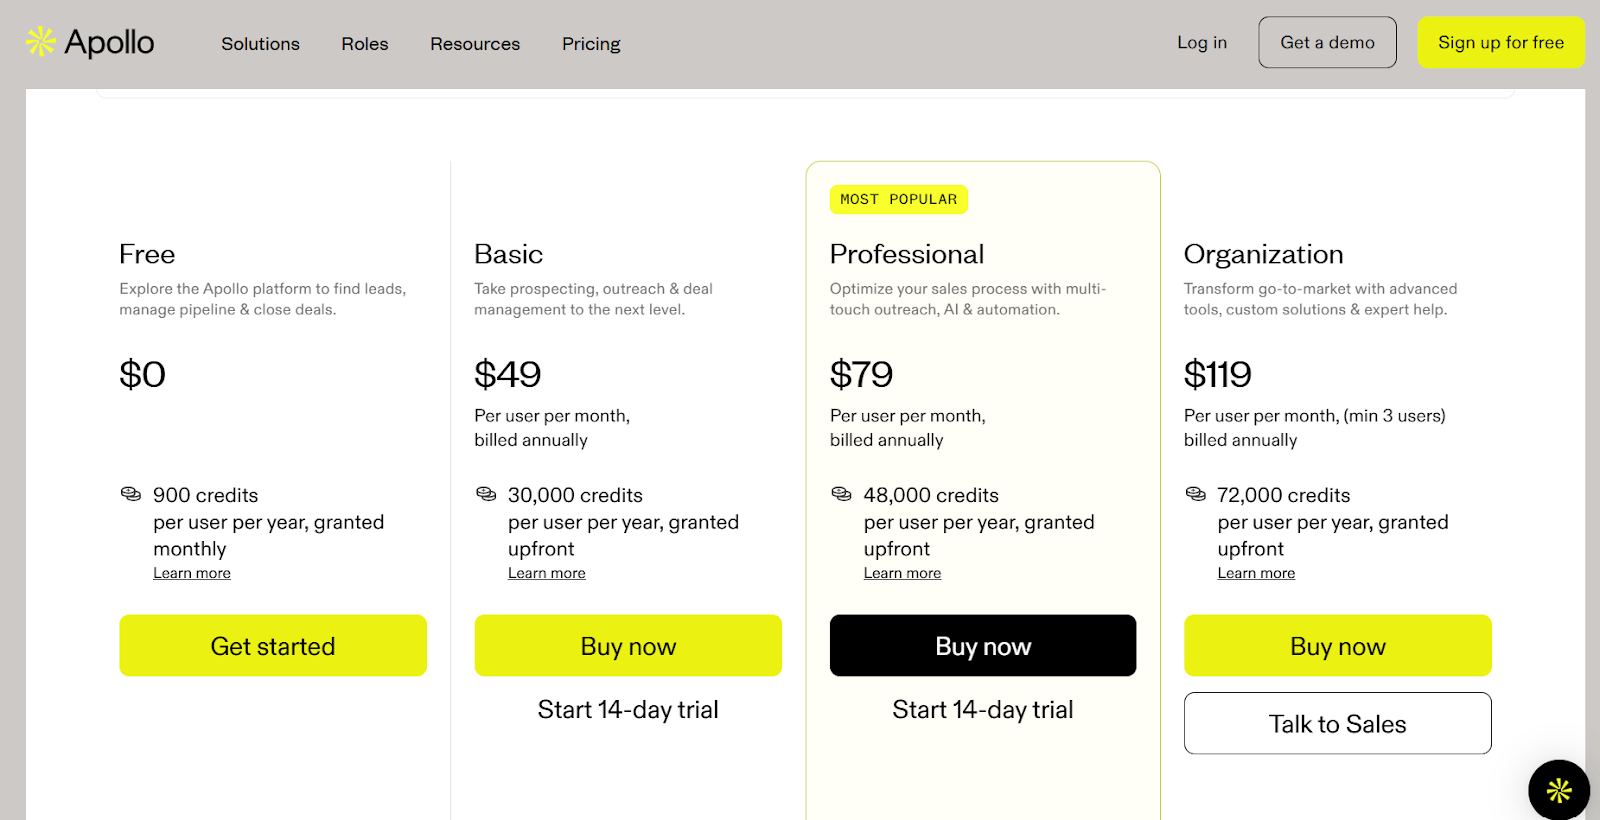The width and height of the screenshot is (1600, 820).
Task: Open the Solutions menu
Action: 260,44
